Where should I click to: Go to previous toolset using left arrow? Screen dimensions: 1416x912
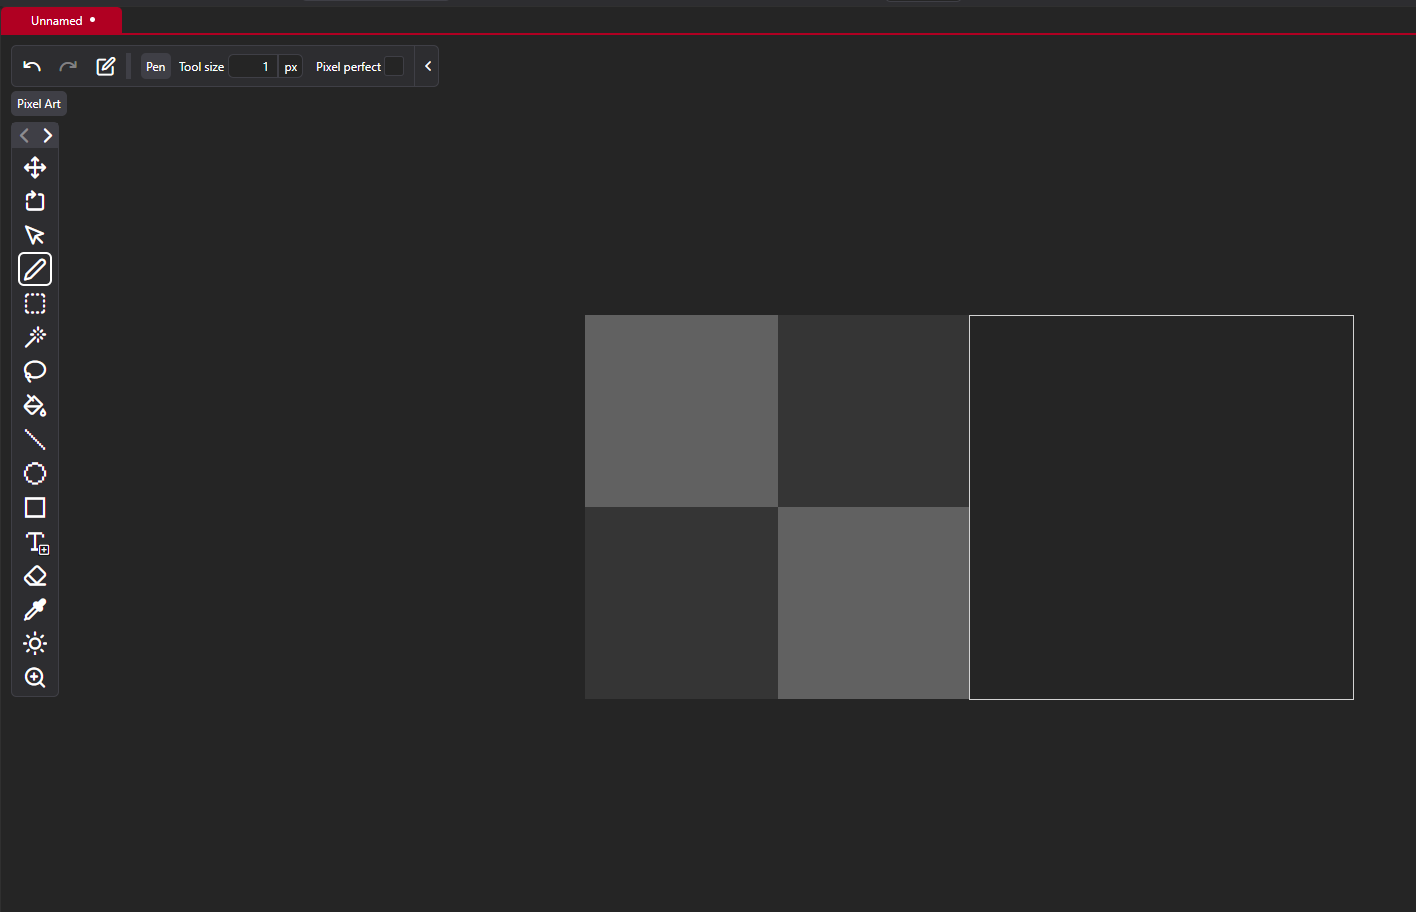pos(24,135)
